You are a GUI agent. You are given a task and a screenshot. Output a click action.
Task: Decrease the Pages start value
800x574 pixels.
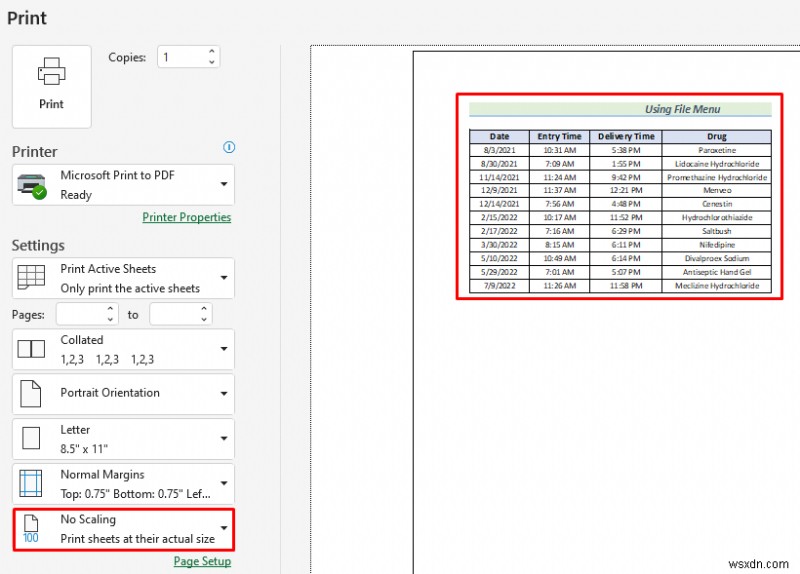111,319
